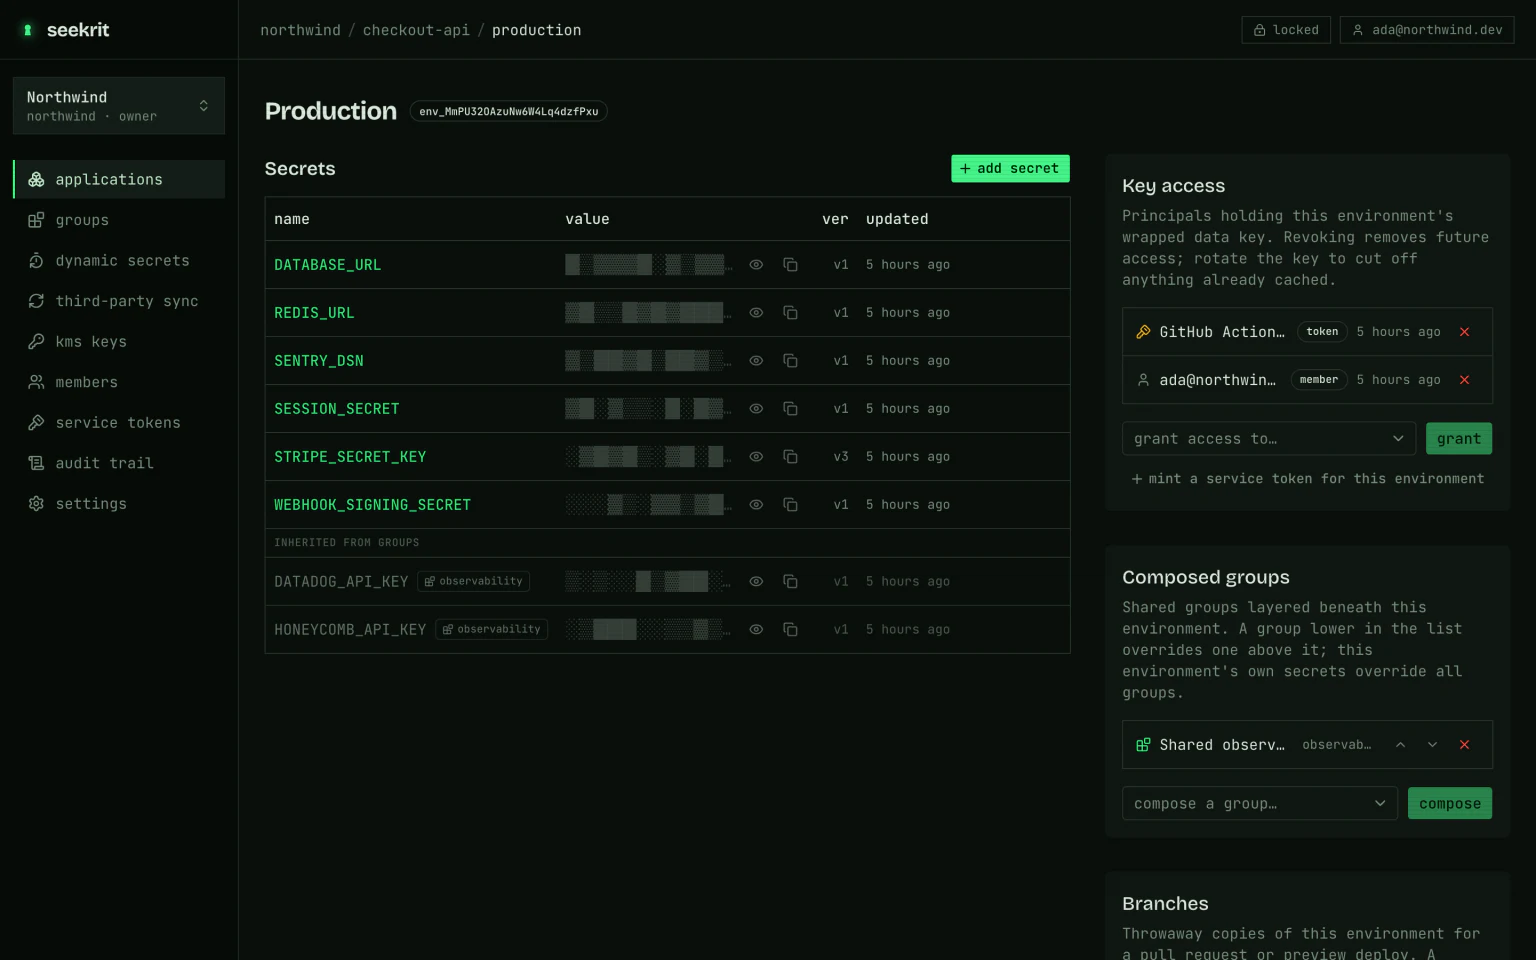Reveal the WEBHOOK_SIGNING_SECRET value

pyautogui.click(x=756, y=505)
